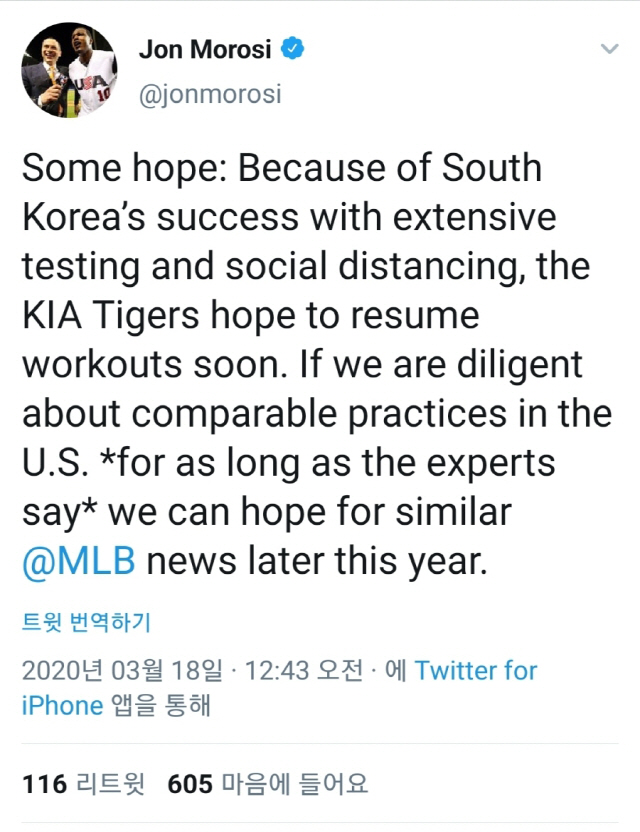Click the number 605 like count

pyautogui.click(x=190, y=785)
